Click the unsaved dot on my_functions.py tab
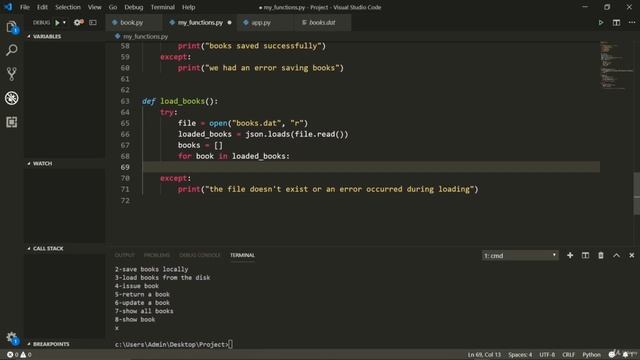Screen dimensions: 640x360 click(229, 22)
